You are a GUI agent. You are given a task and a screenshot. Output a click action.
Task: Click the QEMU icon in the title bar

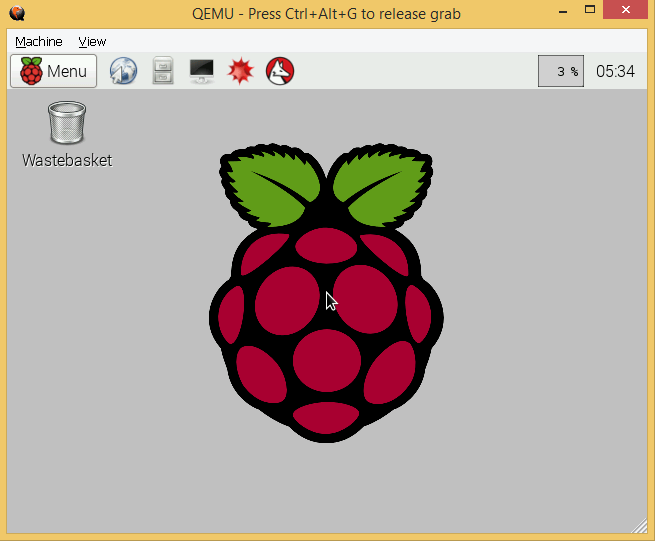[x=17, y=13]
